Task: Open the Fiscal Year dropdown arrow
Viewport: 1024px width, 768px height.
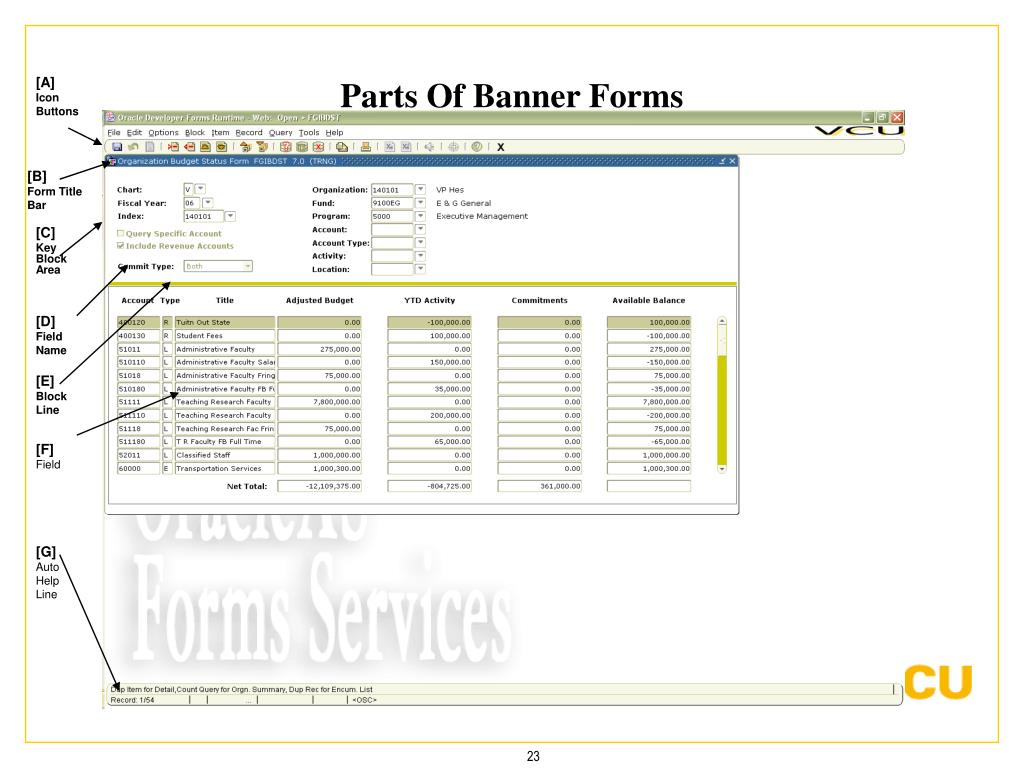Action: point(208,202)
